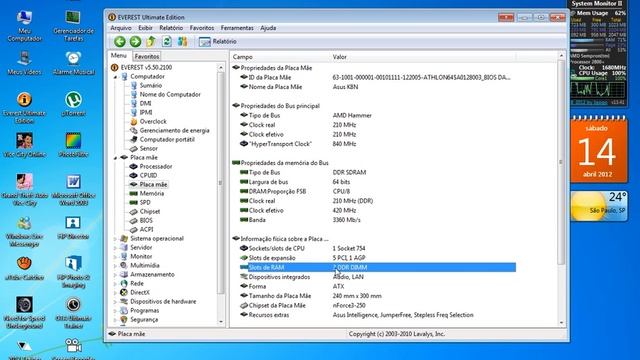Viewport: 640px width, 360px height.
Task: Open the Ferramentas menu
Action: coord(237,28)
